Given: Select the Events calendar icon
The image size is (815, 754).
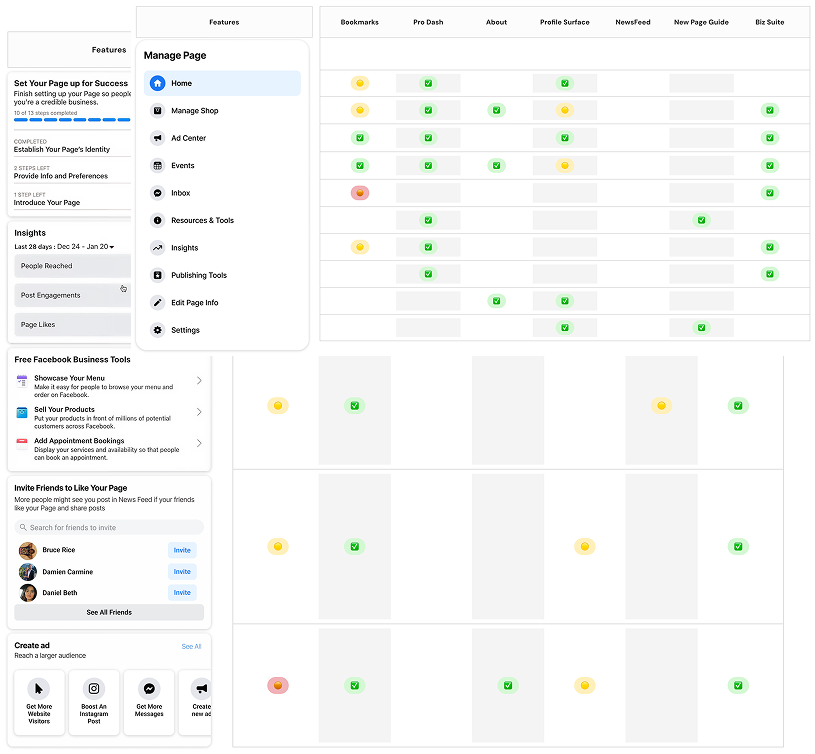Looking at the screenshot, I should pyautogui.click(x=157, y=166).
